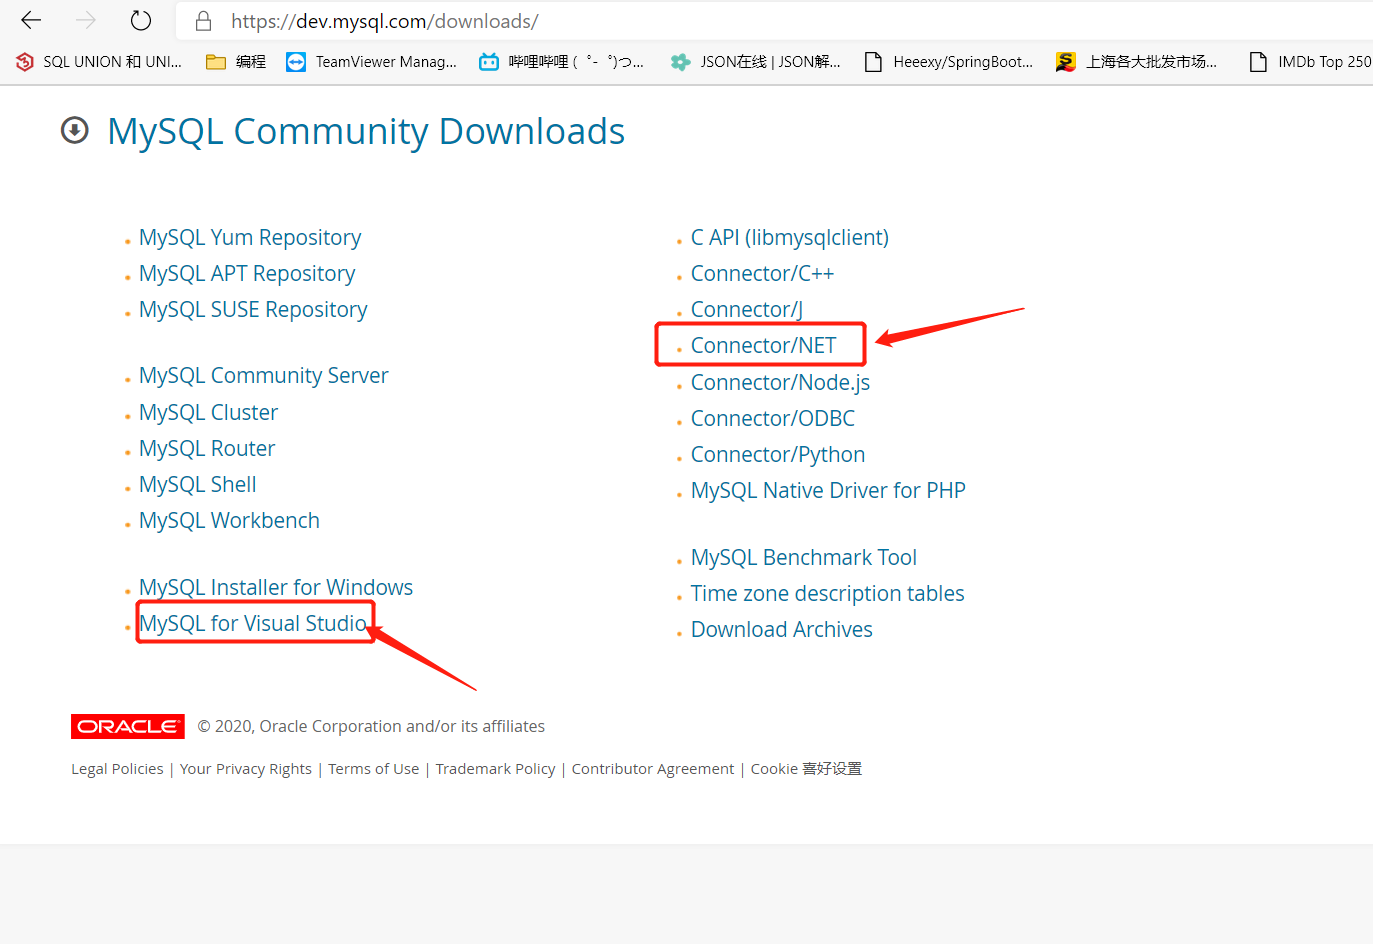Open Connector/Python link
This screenshot has height=944, width=1373.
point(778,454)
